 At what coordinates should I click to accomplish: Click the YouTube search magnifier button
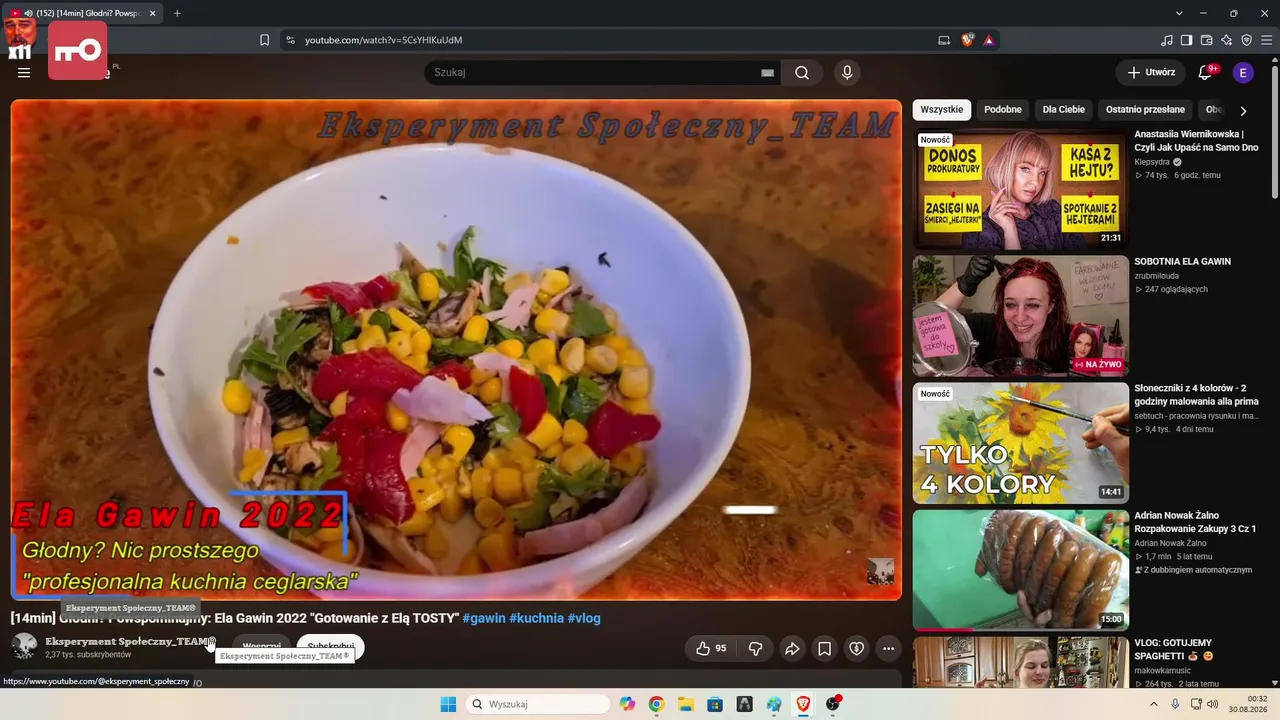point(802,73)
